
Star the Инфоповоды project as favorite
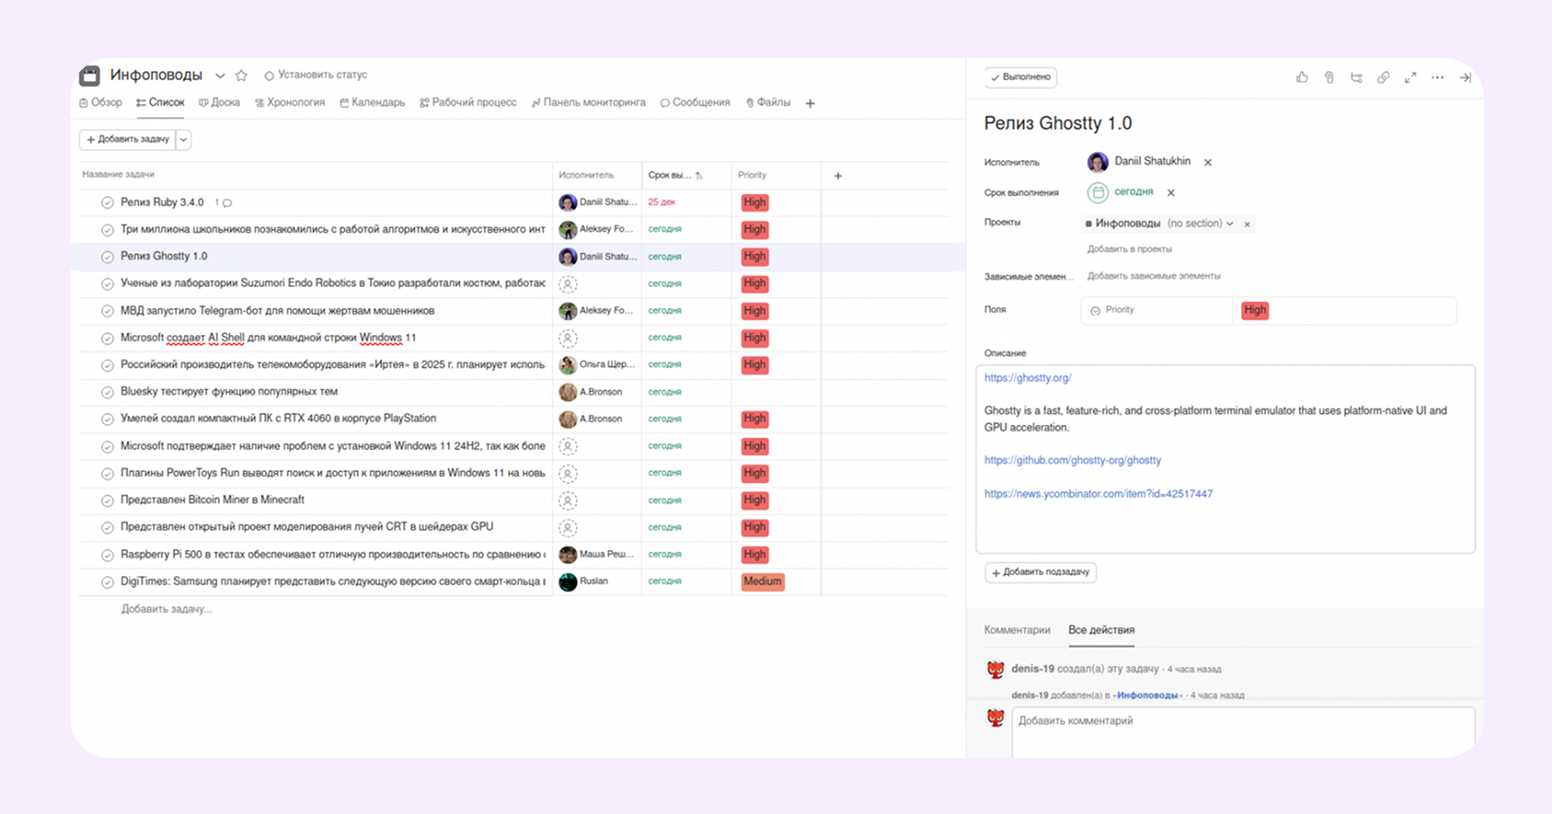pos(241,75)
